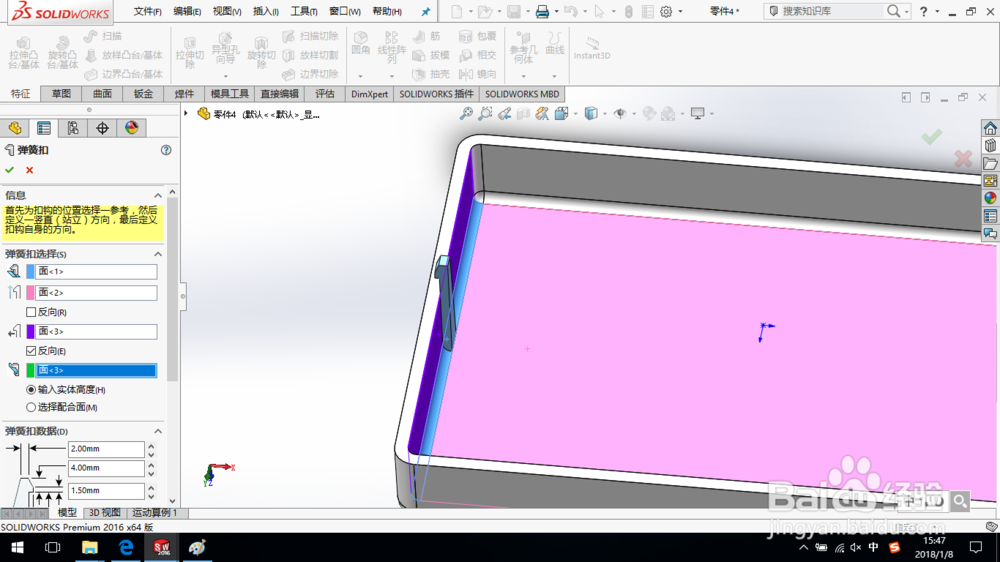Open view orientation dropdown arrow
Viewport: 1000px width, 562px height.
pos(575,114)
